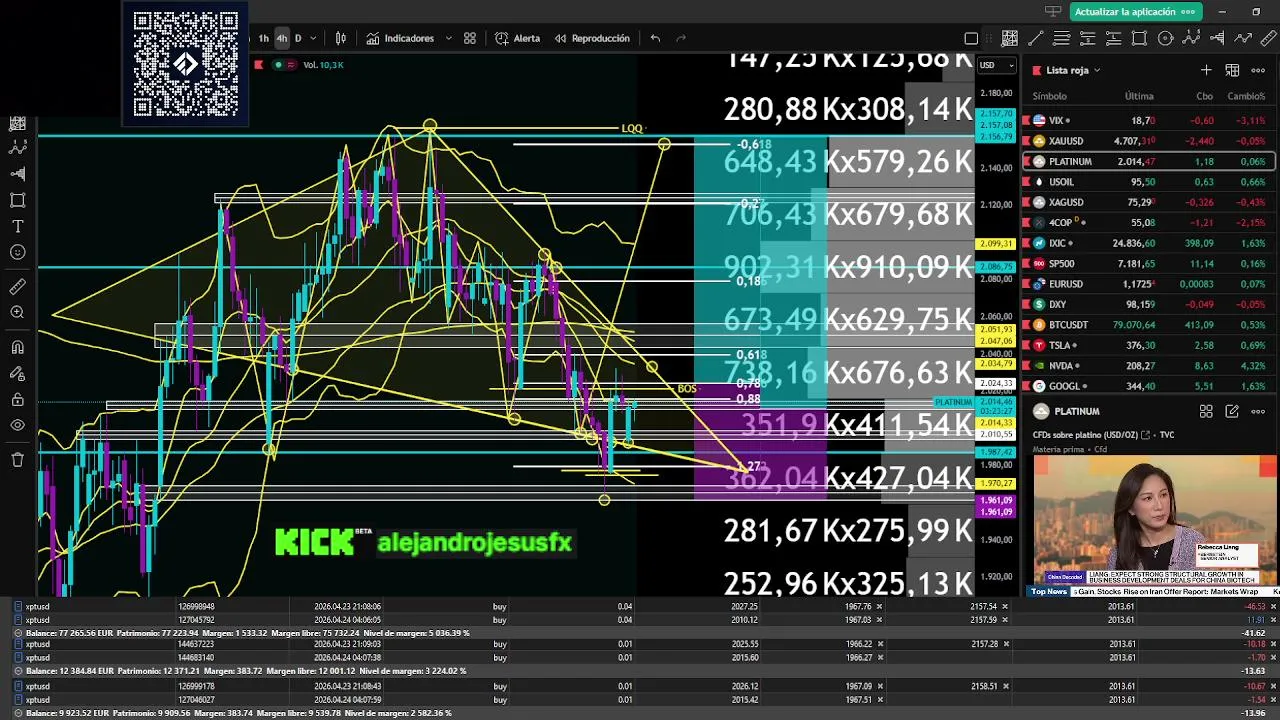Select the forecasting projection tool in left toolbar

click(17, 174)
